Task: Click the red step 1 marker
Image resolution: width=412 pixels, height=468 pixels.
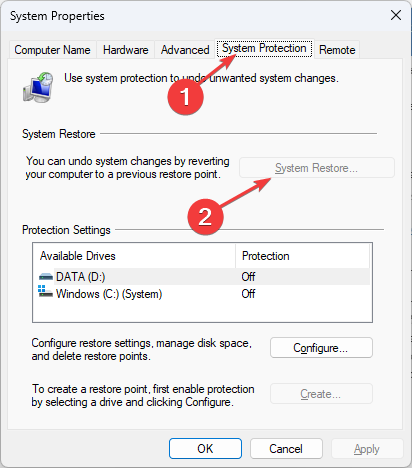Action: pyautogui.click(x=185, y=97)
